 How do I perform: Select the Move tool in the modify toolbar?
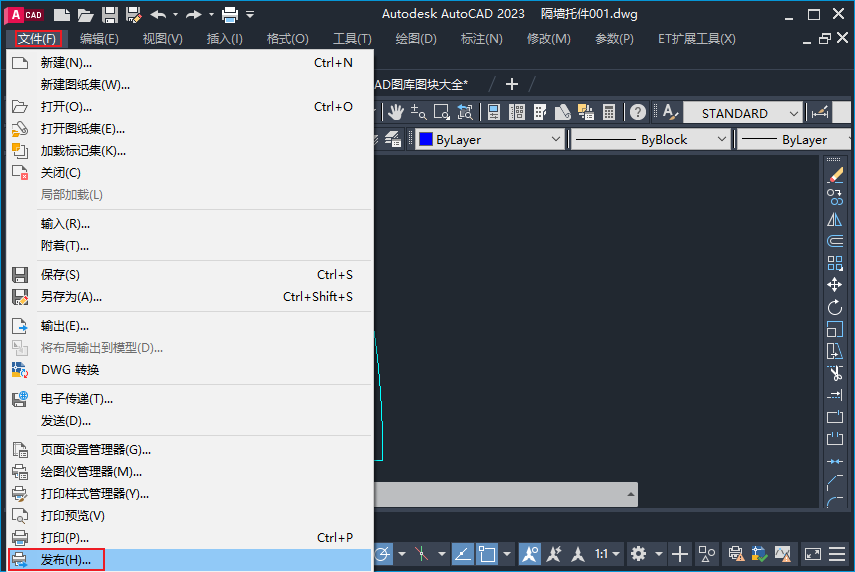click(x=835, y=285)
